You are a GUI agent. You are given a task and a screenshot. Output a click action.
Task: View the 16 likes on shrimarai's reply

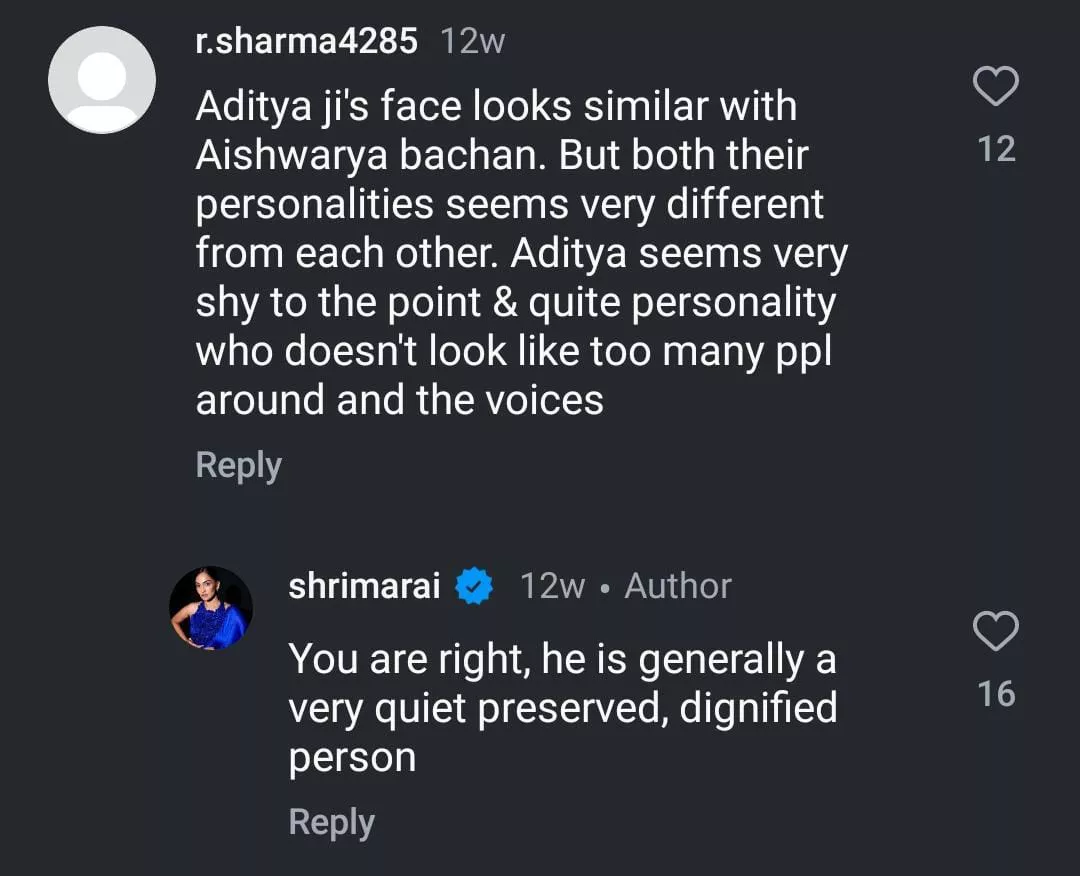tap(995, 694)
